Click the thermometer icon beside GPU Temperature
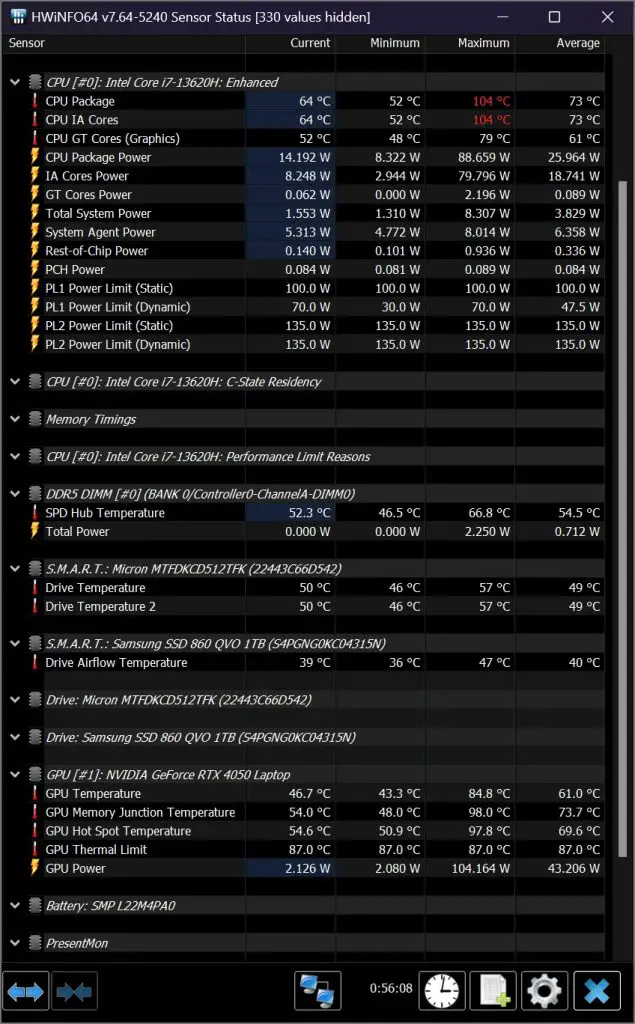 point(35,793)
